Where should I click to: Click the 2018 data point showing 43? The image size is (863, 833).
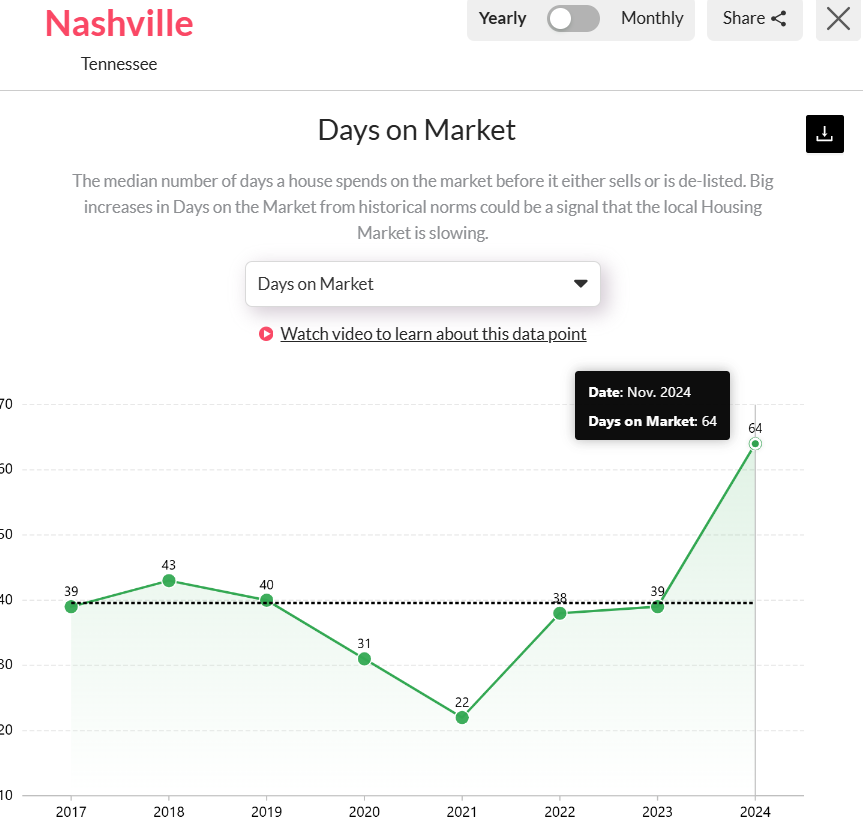click(x=168, y=580)
